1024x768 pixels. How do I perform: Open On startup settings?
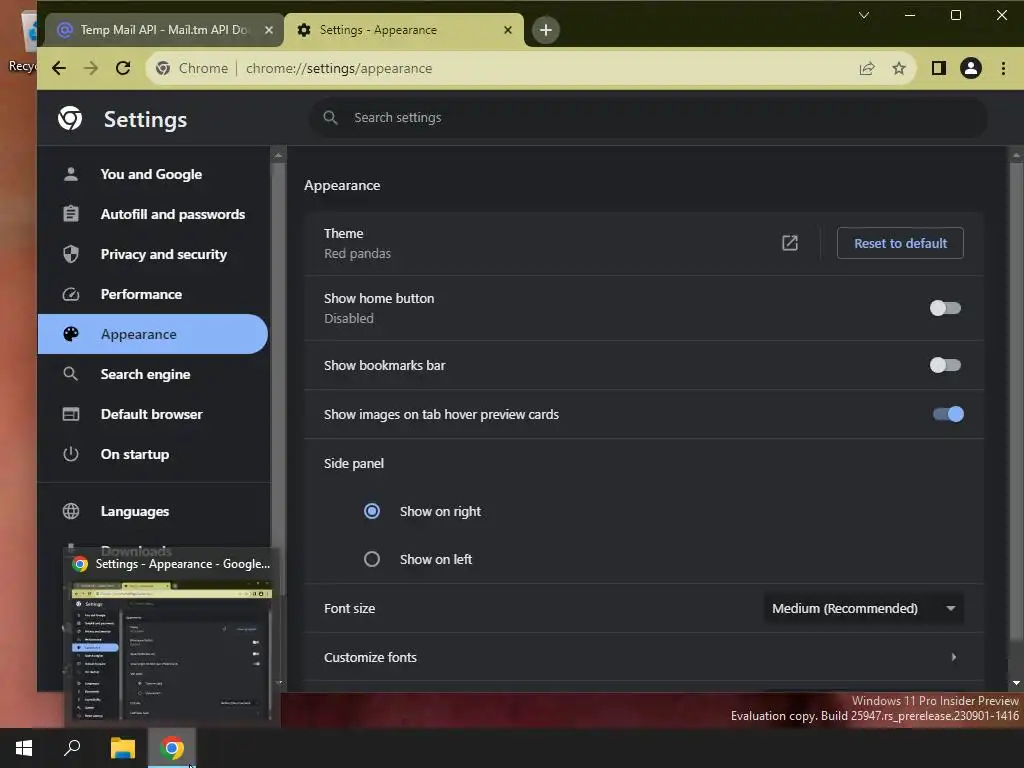[x=153, y=454]
